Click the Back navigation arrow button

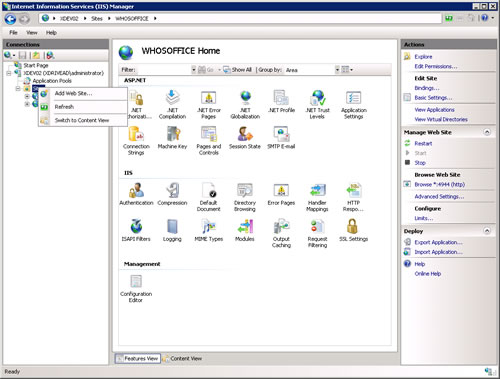point(10,19)
